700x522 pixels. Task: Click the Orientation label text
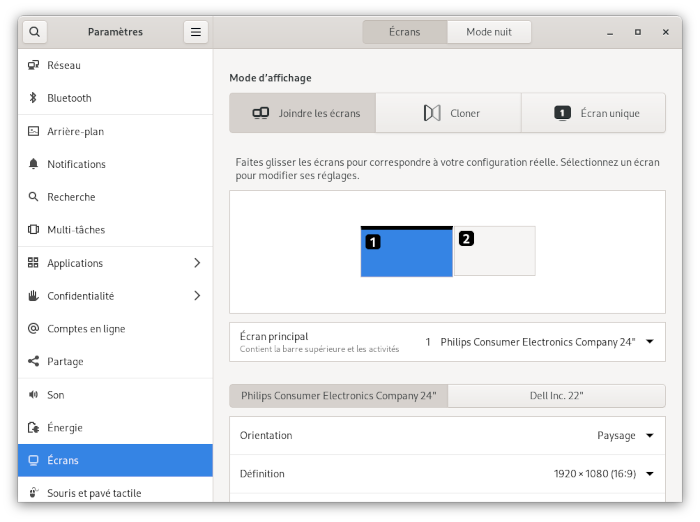(266, 435)
